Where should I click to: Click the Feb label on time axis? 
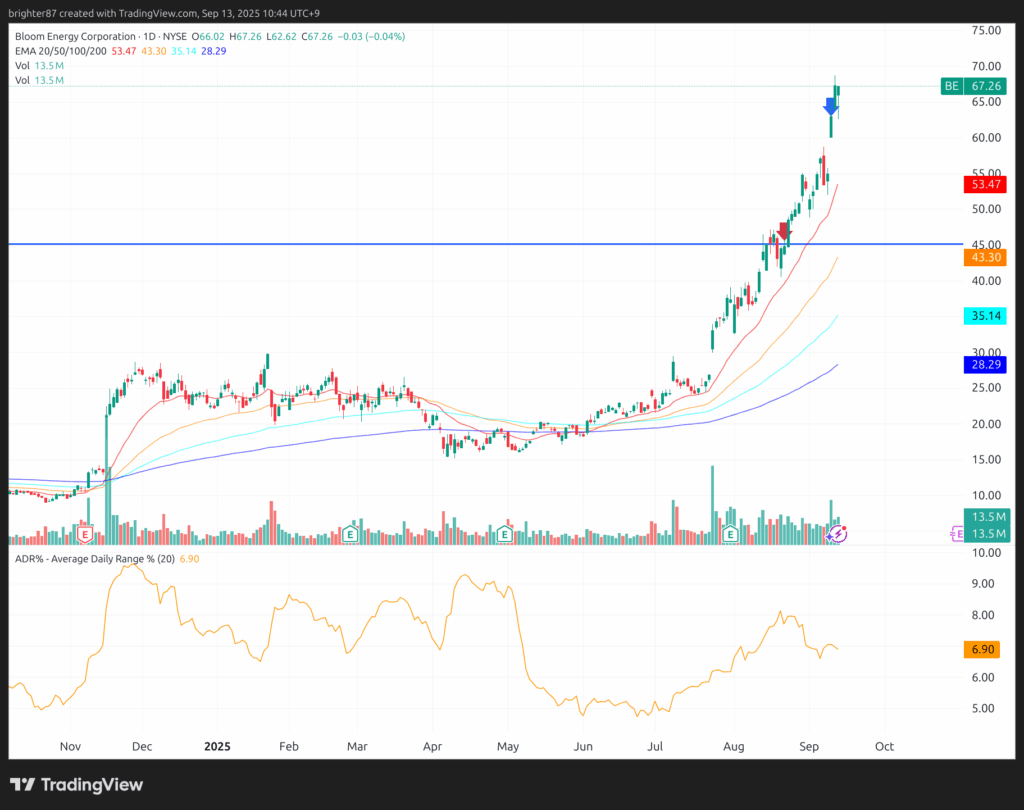click(x=289, y=747)
